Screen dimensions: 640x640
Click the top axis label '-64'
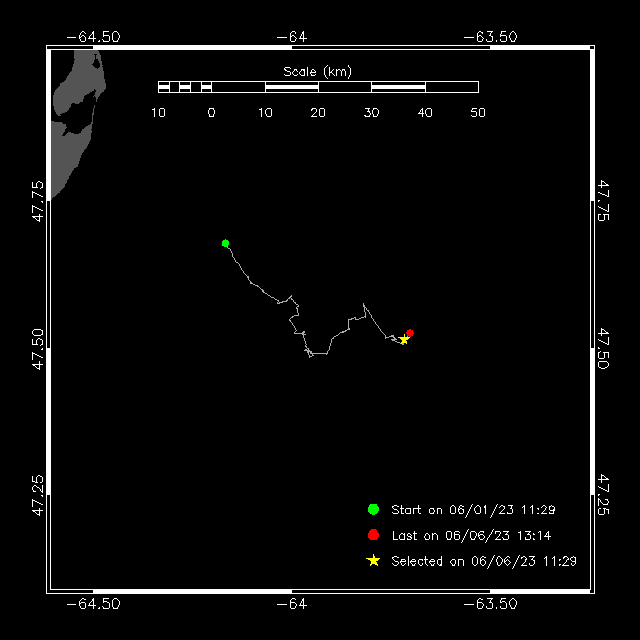point(292,37)
